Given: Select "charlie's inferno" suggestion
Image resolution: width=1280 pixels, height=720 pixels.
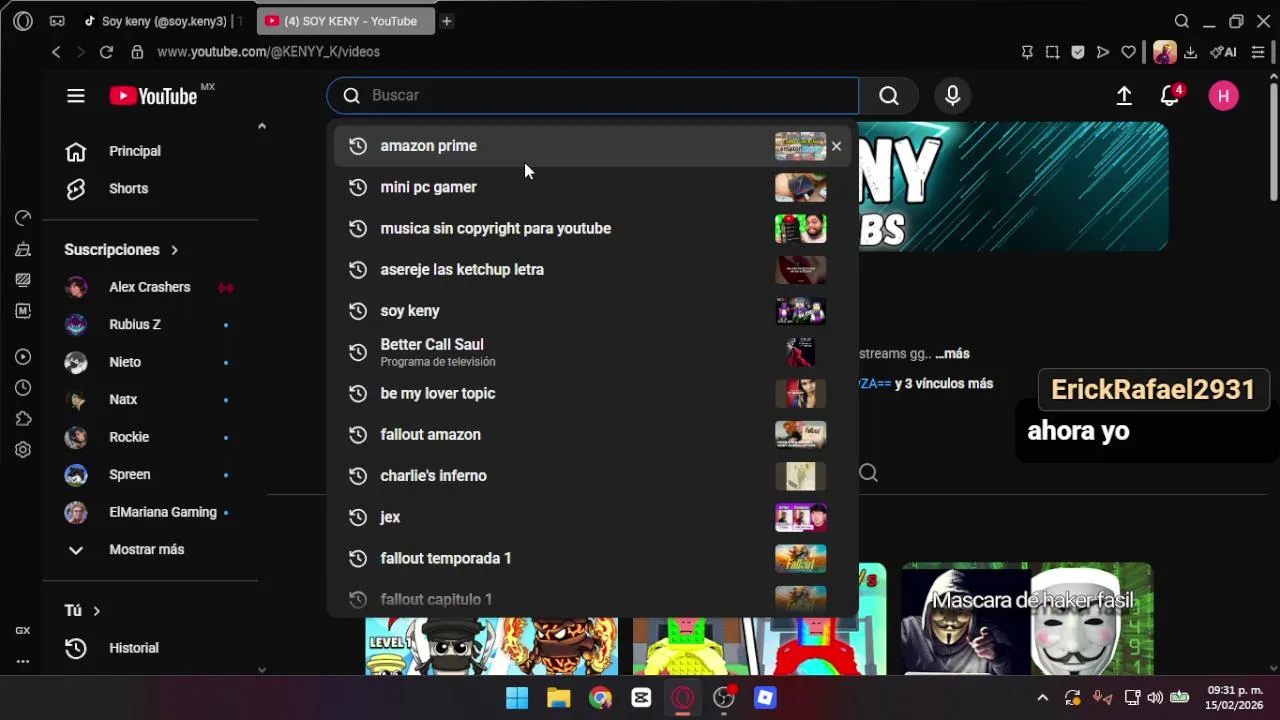Looking at the screenshot, I should [592, 476].
